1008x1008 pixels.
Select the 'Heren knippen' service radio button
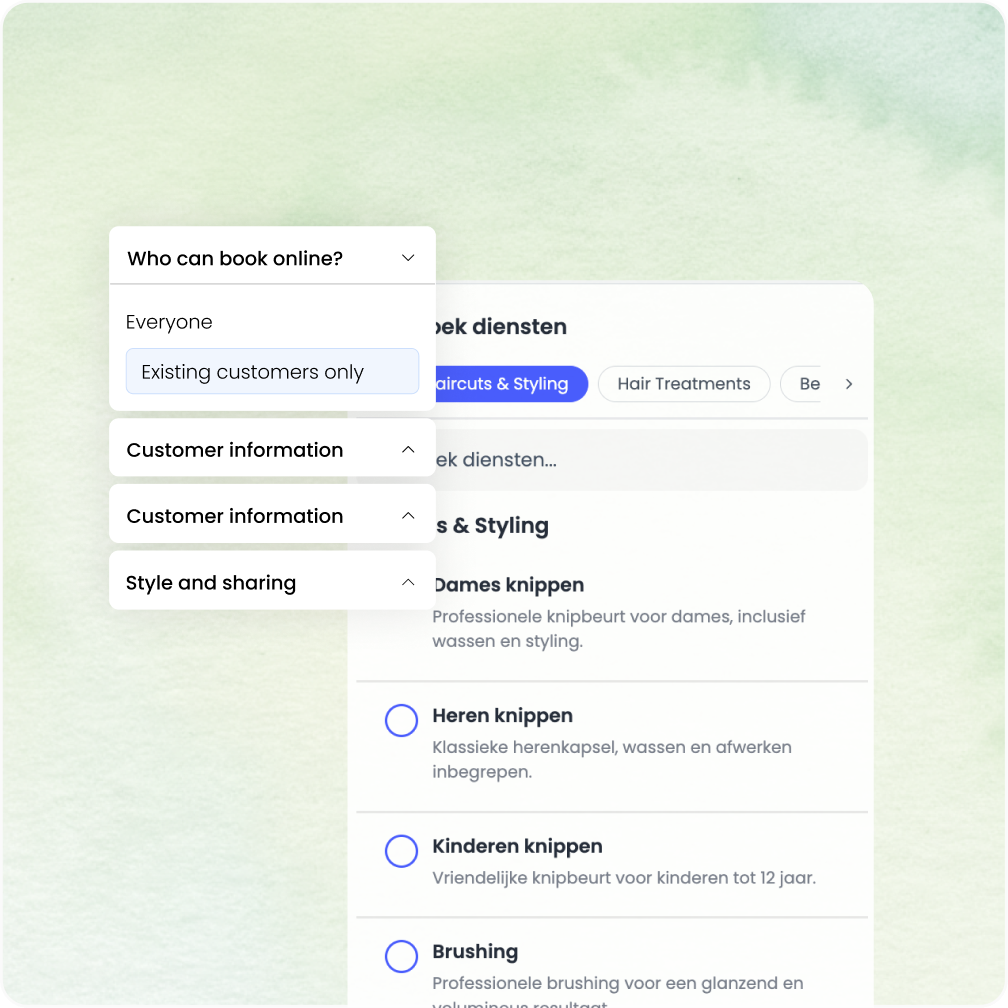tap(401, 720)
